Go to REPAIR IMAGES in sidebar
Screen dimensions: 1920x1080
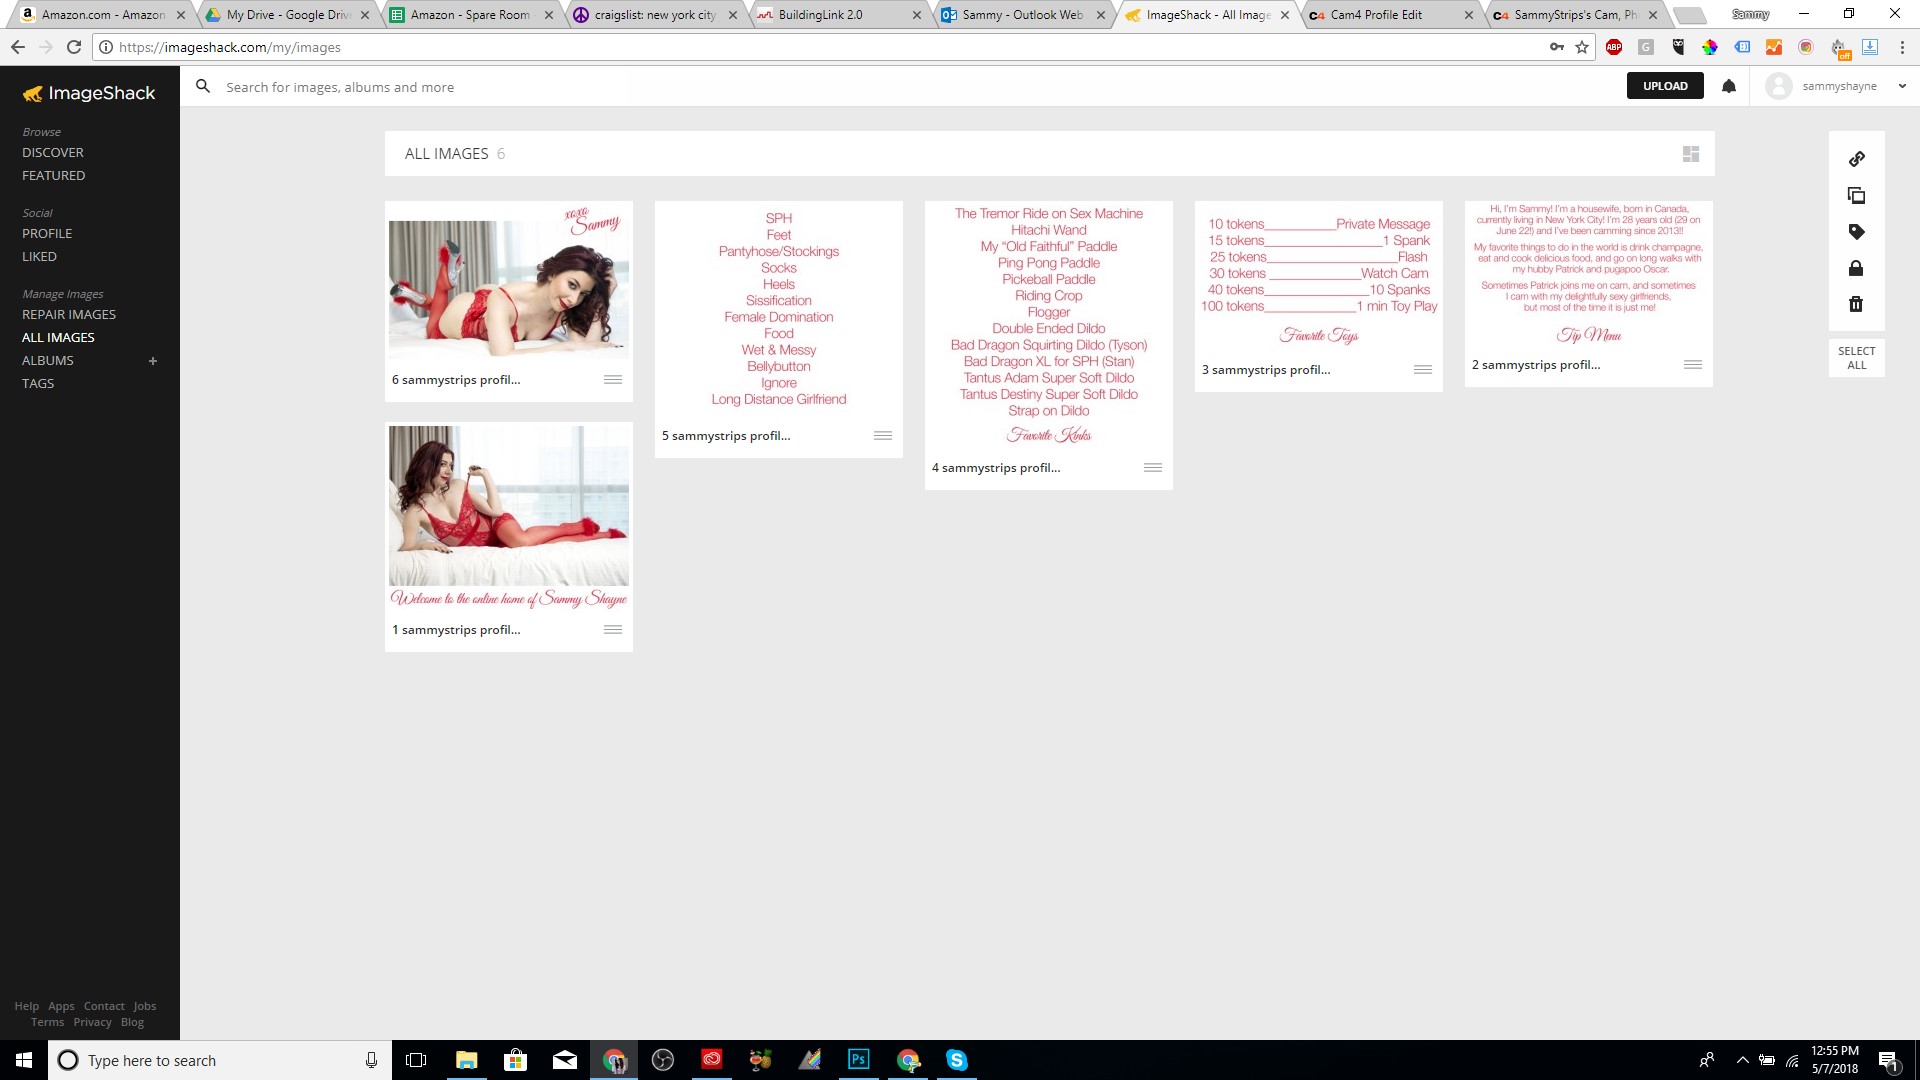click(x=69, y=314)
